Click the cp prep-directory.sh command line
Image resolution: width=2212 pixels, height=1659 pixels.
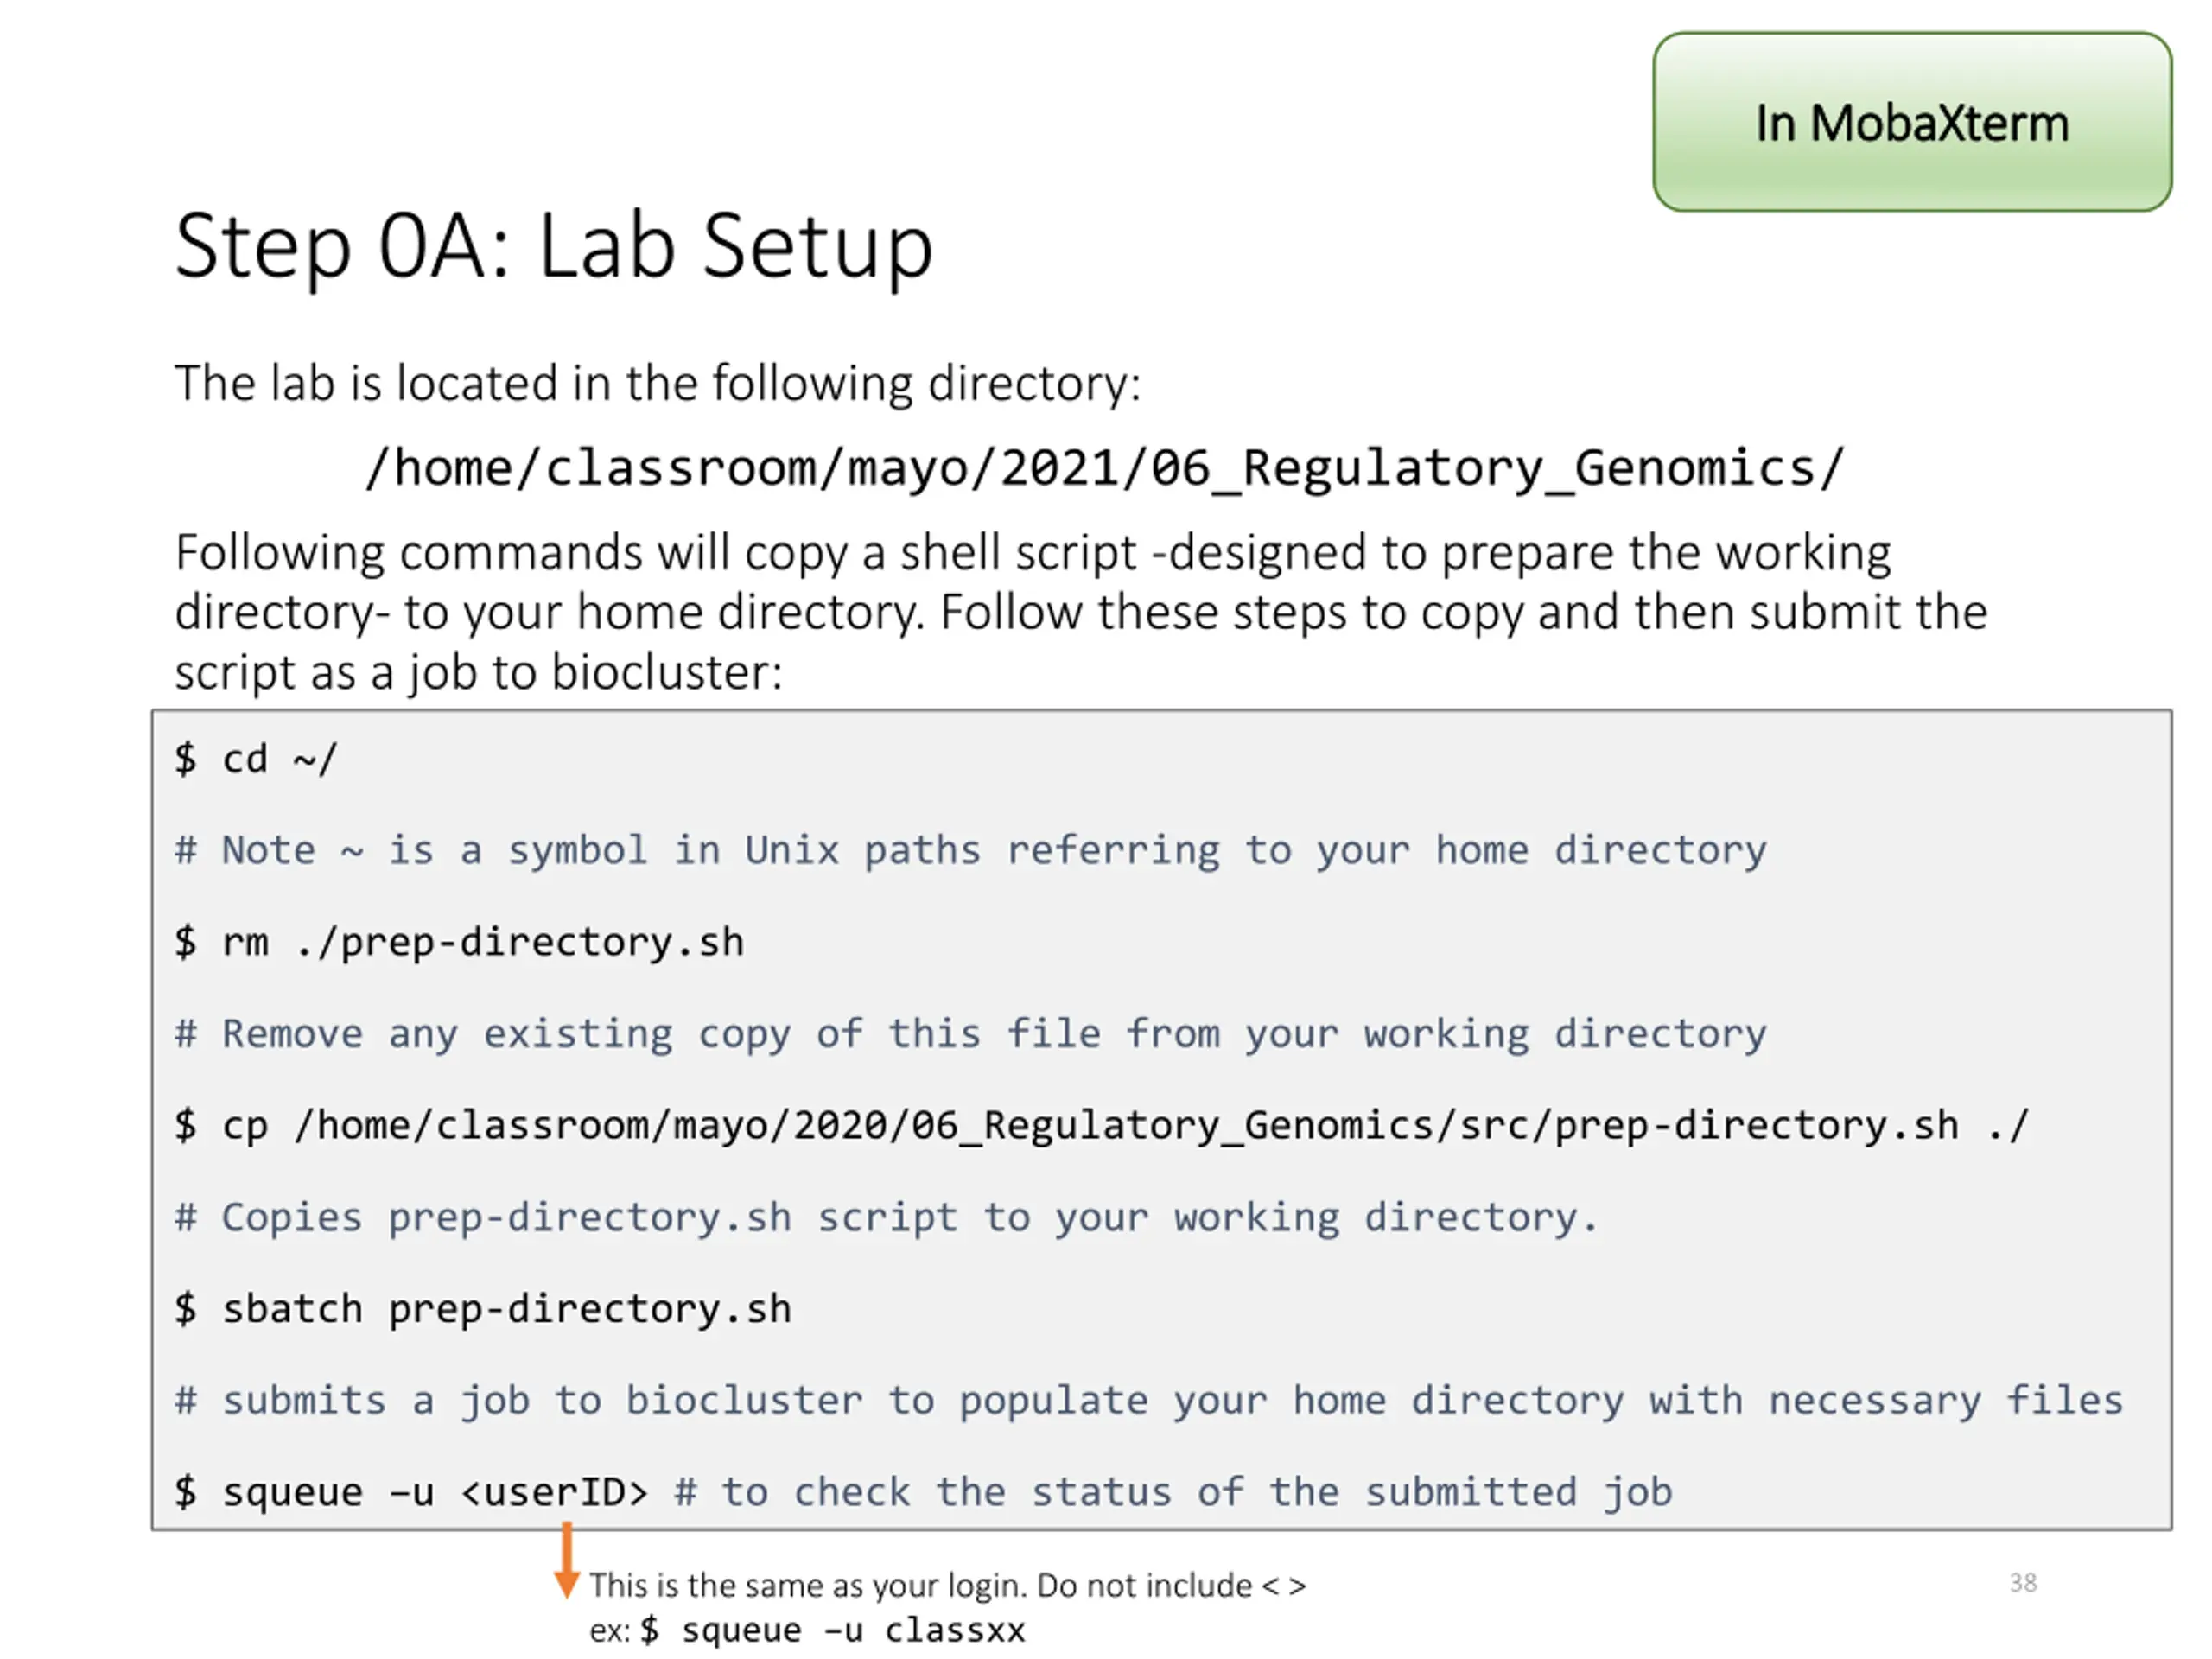coord(1100,1125)
